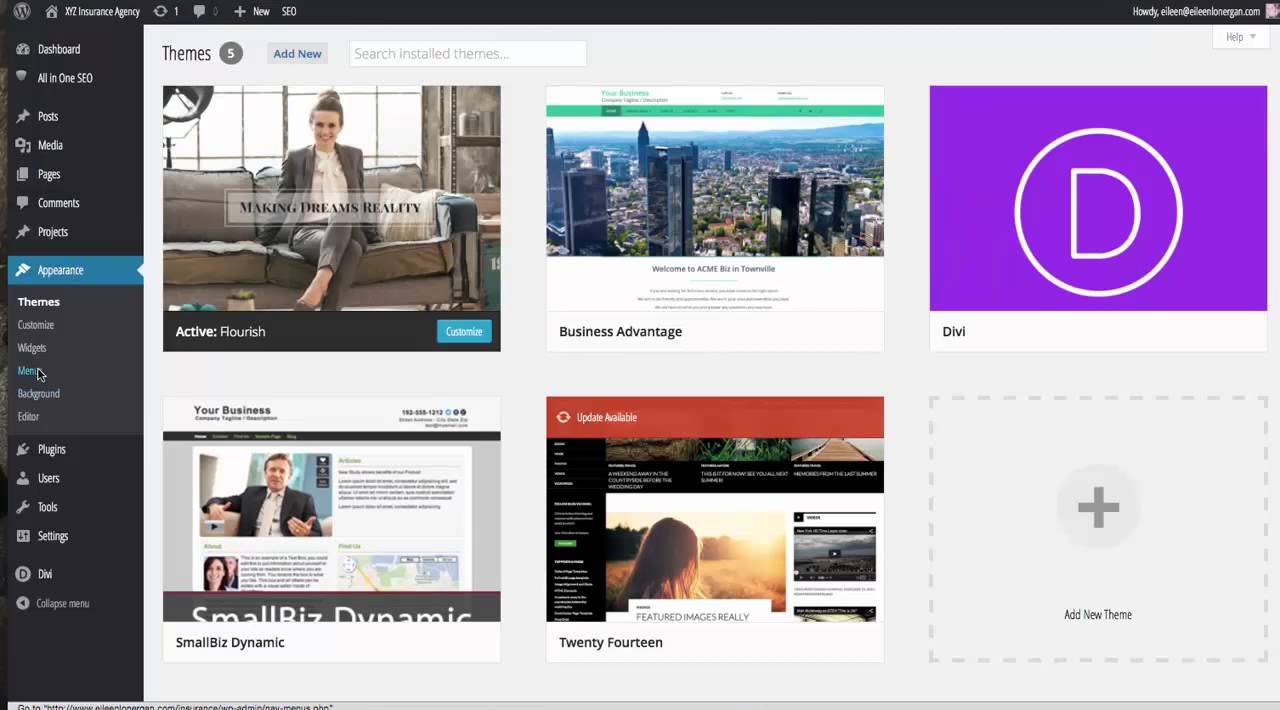Open the SEO menu in admin bar
Screen dimensions: 1280x710
click(289, 11)
